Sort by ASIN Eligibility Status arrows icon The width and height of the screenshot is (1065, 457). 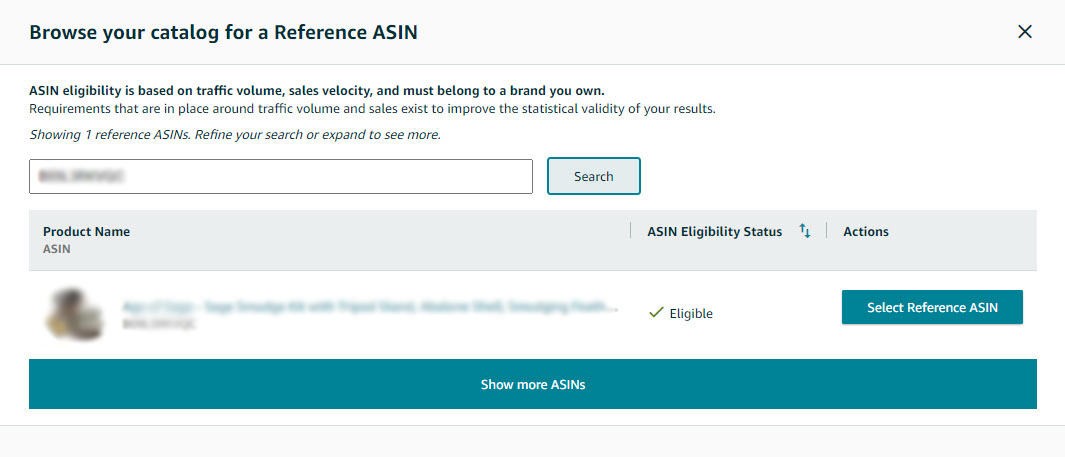(x=805, y=231)
